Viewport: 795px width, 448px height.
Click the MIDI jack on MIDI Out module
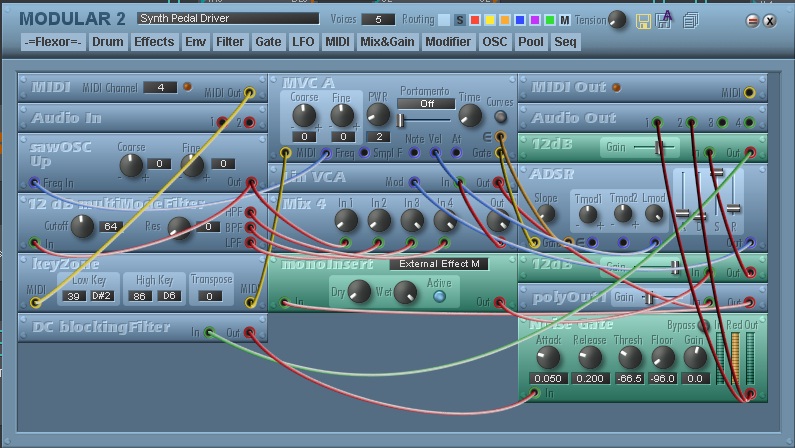pyautogui.click(x=749, y=92)
